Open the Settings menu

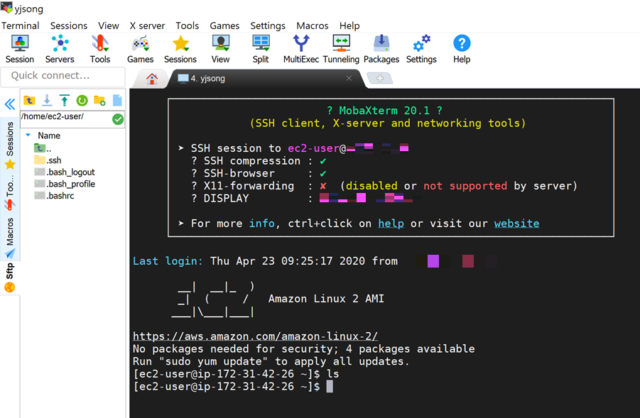pyautogui.click(x=268, y=26)
